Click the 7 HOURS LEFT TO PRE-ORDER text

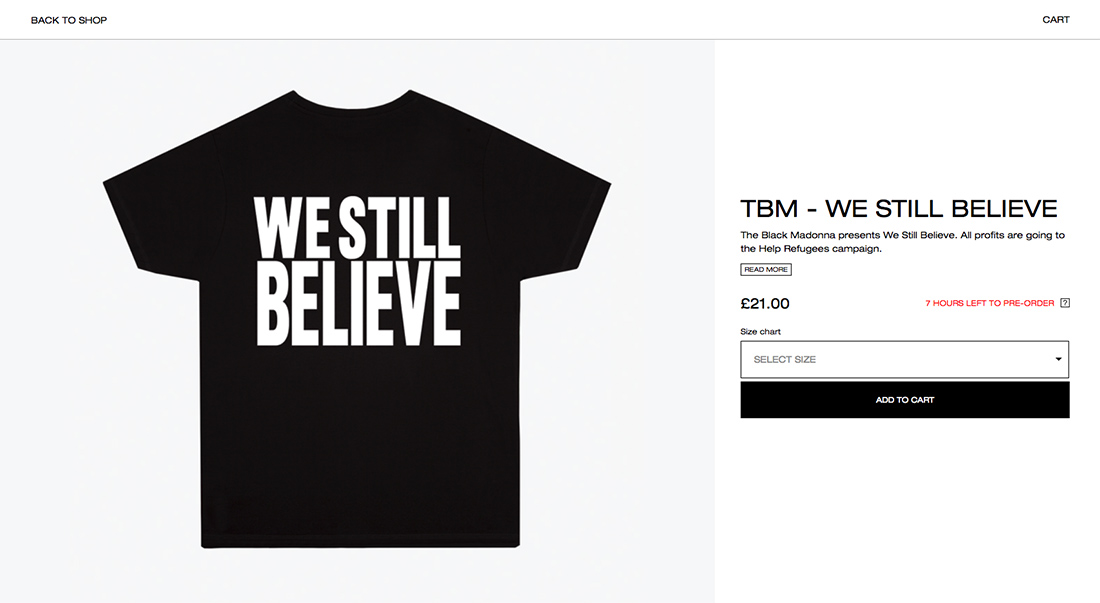989,303
